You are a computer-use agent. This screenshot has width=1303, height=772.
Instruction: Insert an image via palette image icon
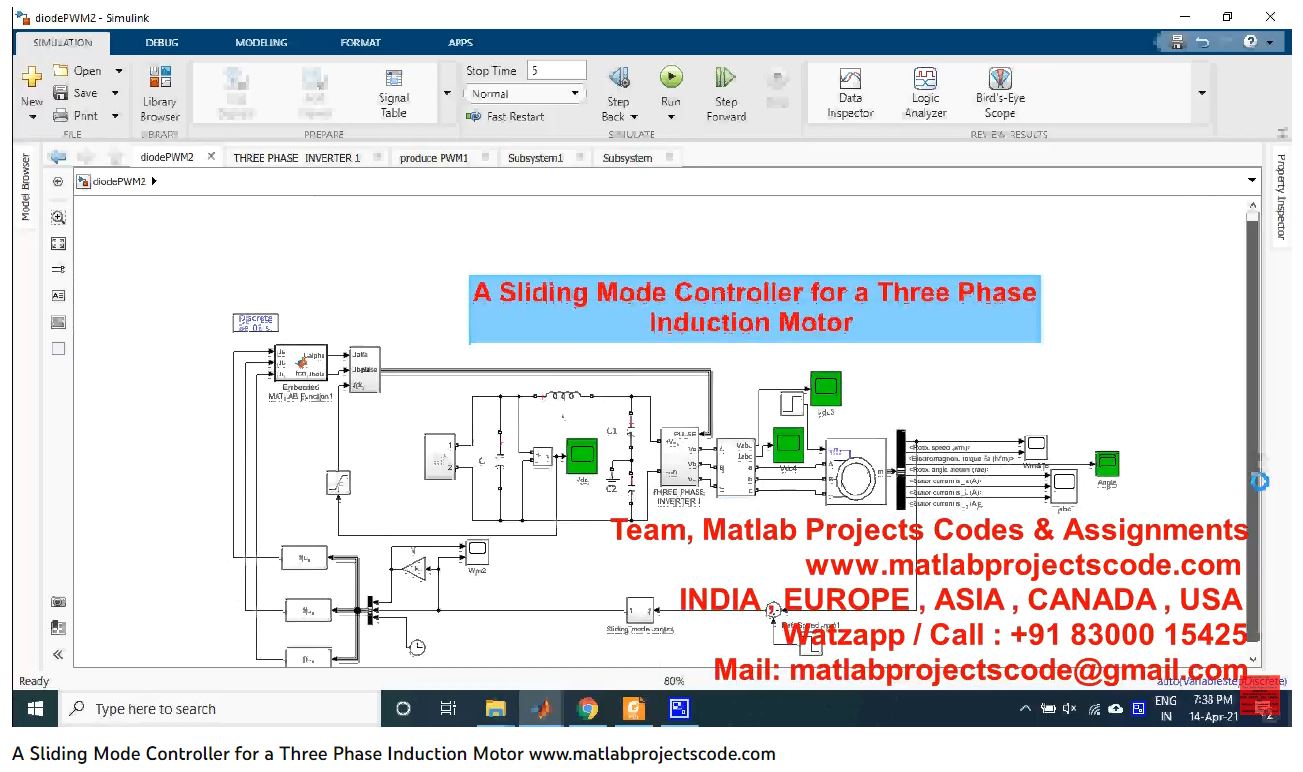pos(58,322)
